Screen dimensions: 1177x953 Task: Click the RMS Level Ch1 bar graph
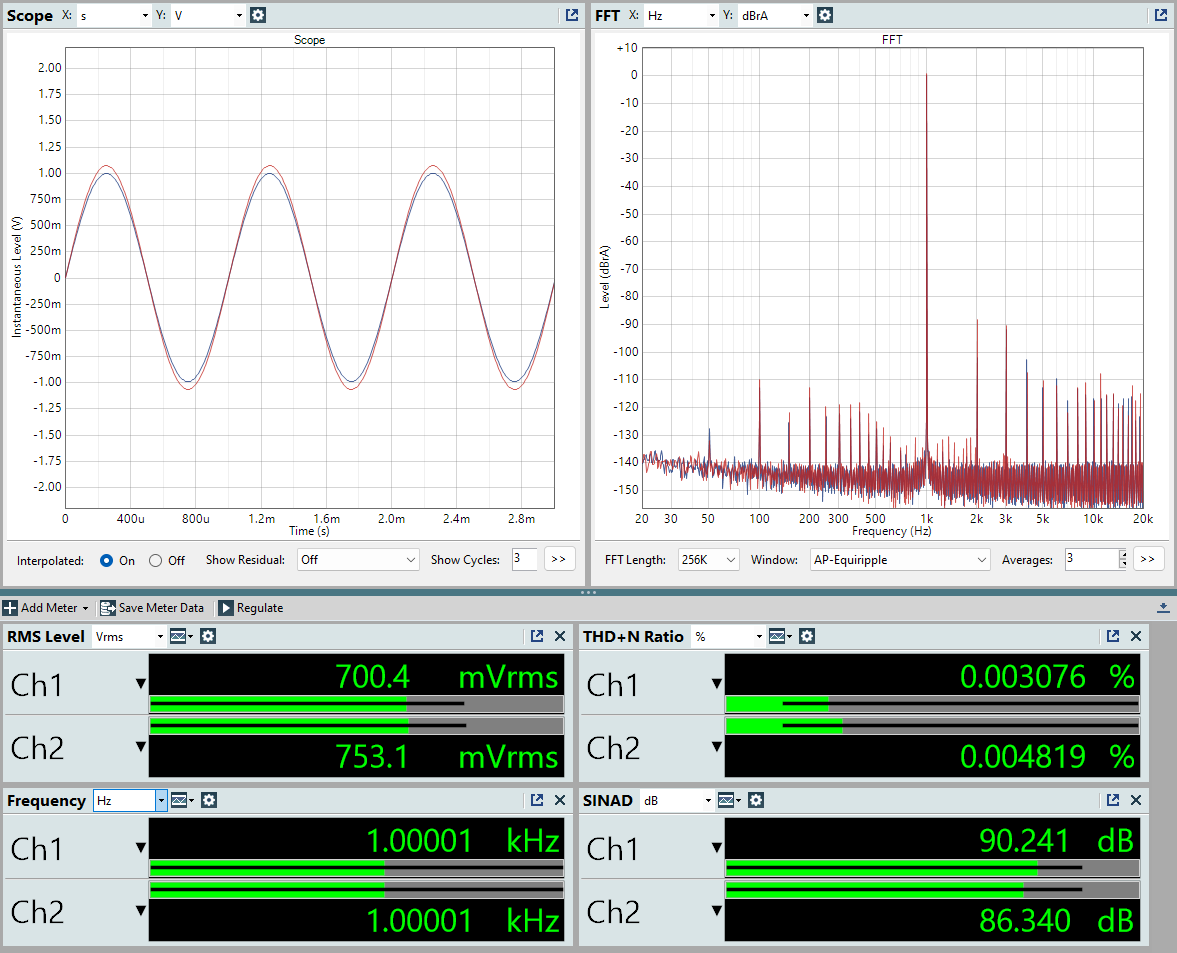coord(357,704)
